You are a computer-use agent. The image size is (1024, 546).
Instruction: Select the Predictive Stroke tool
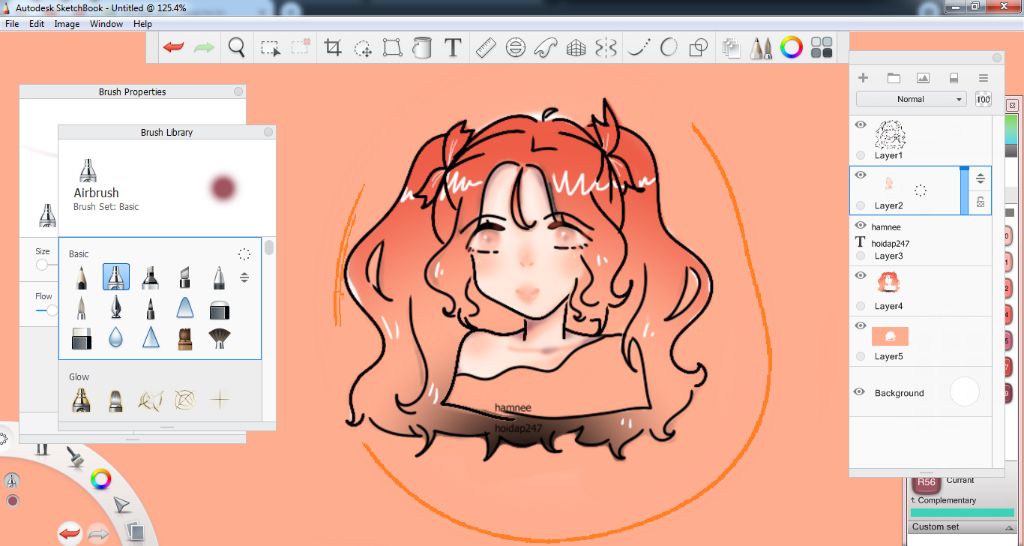669,48
